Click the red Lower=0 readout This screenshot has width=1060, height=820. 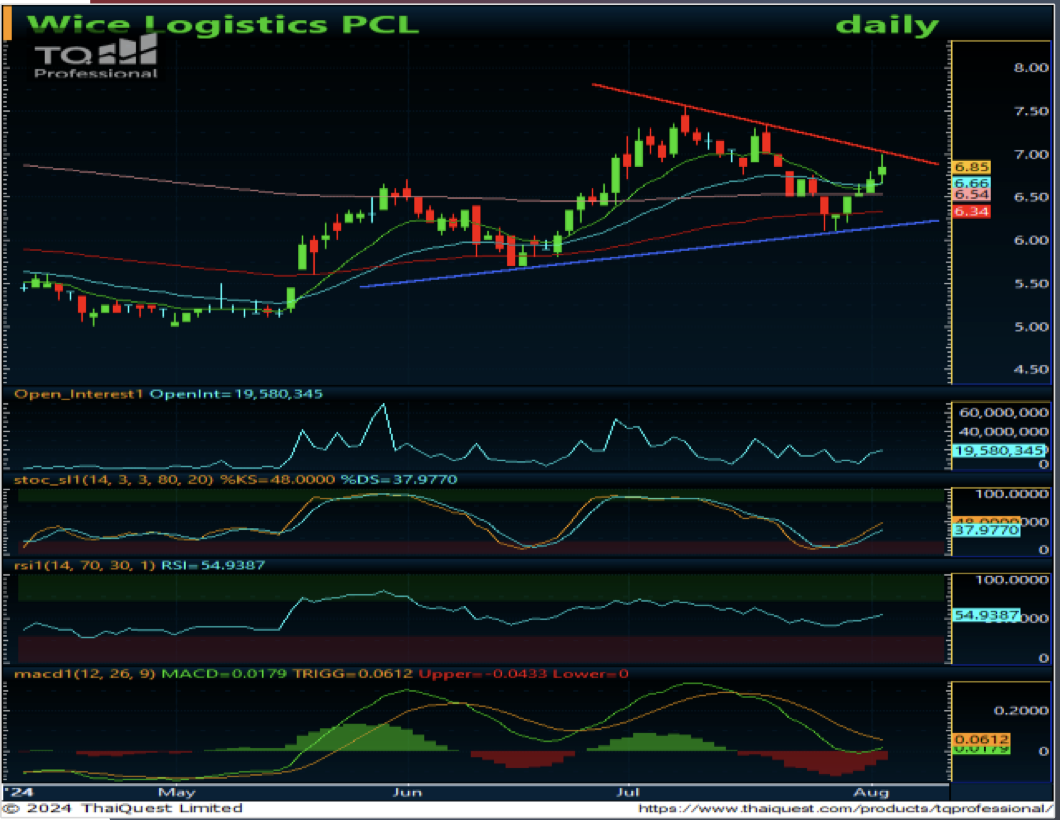(590, 674)
